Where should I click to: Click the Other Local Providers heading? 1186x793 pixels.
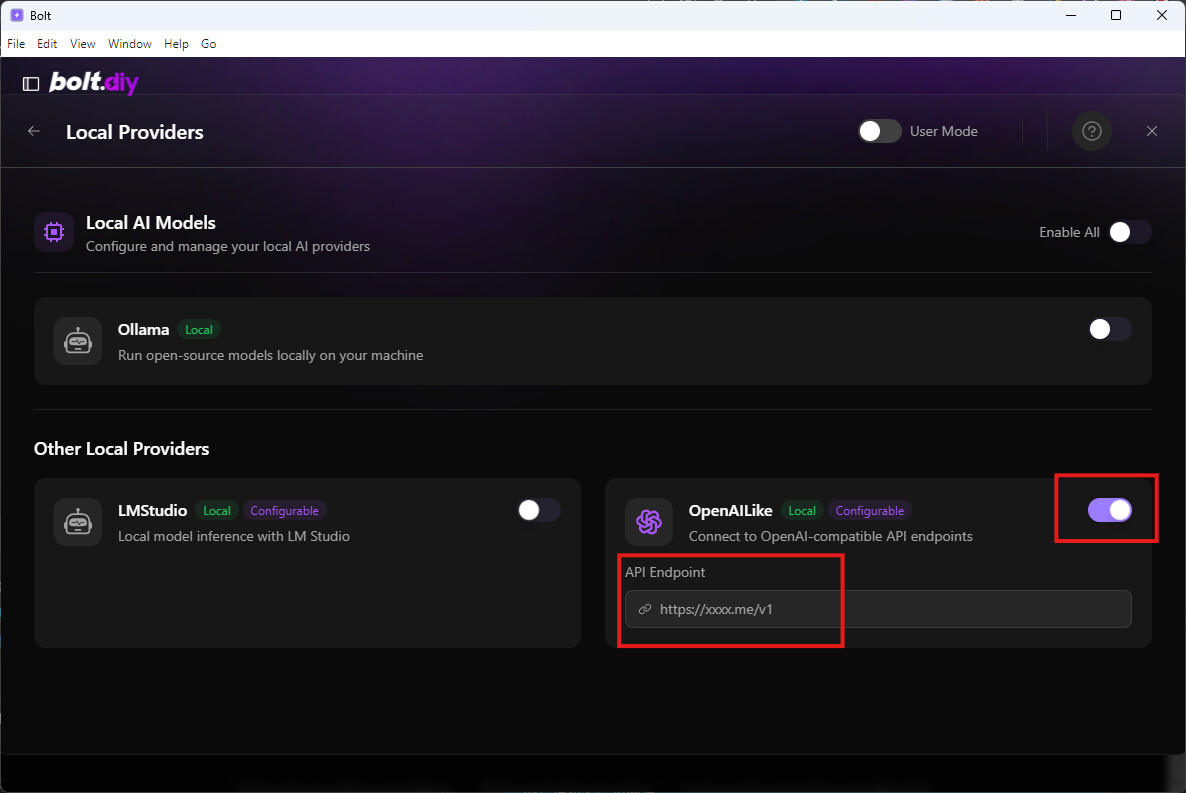click(122, 449)
